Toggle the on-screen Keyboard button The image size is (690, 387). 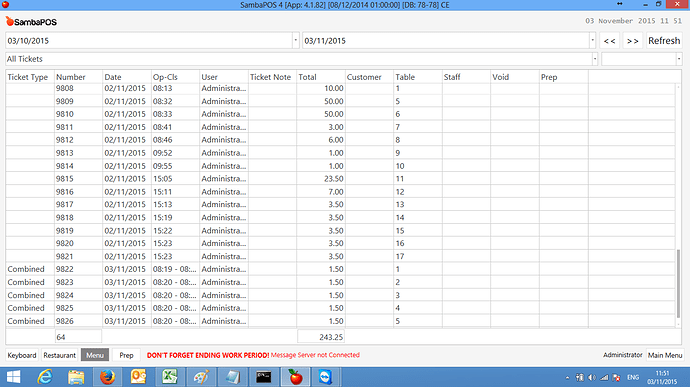(22, 355)
